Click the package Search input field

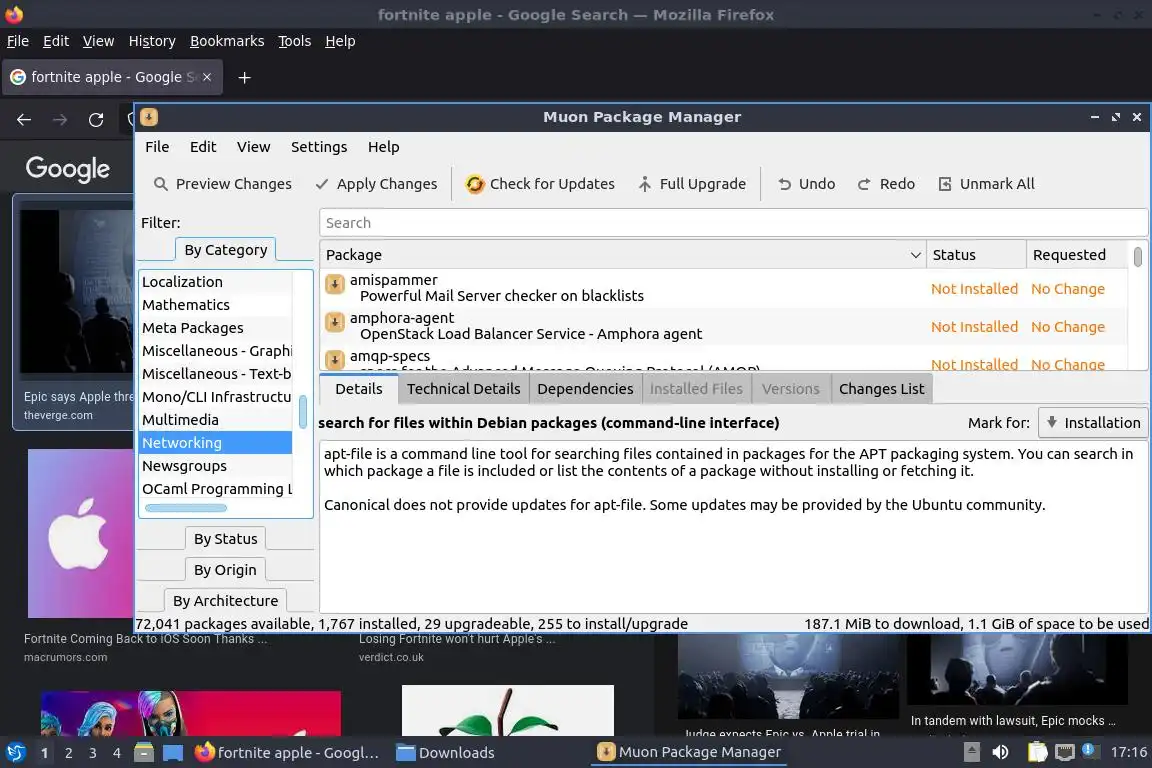[x=732, y=223]
